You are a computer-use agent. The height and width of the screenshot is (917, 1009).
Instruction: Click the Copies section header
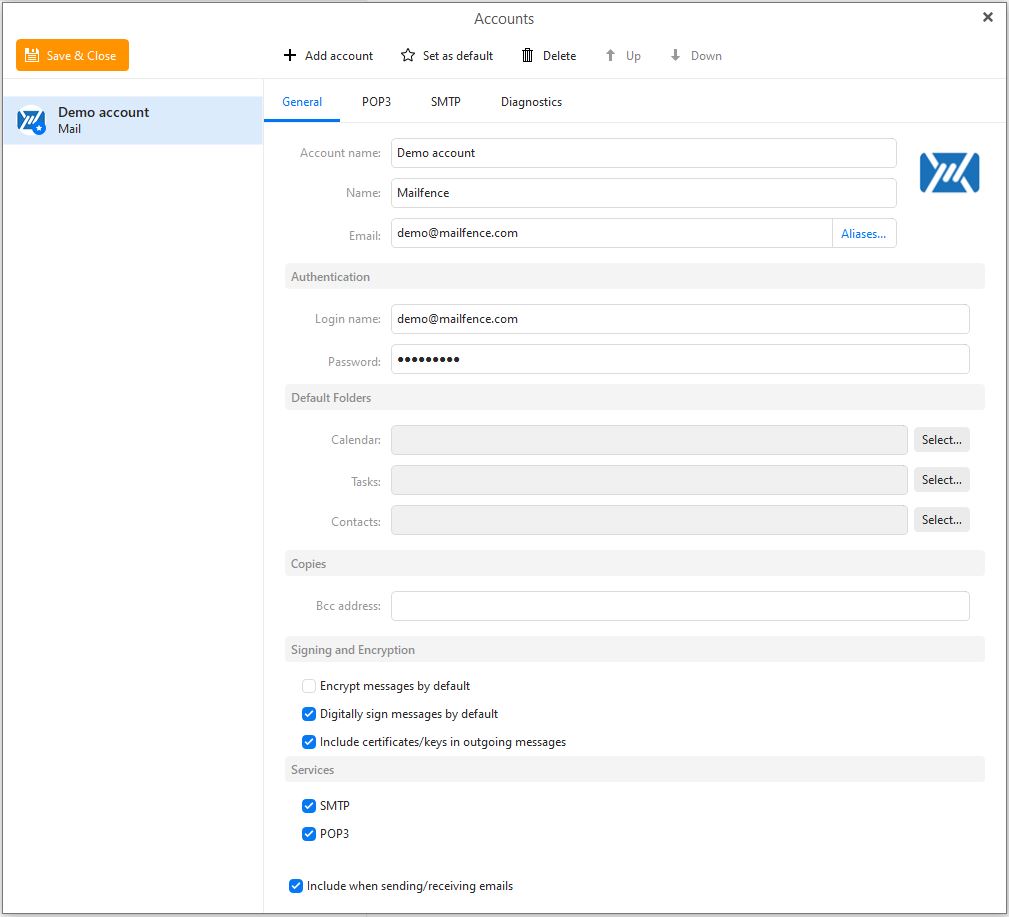[634, 564]
